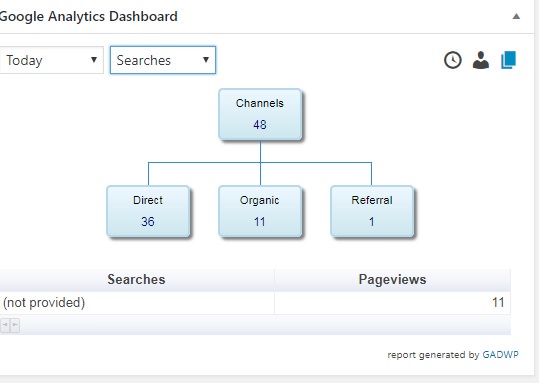Open the Today date range dropdown
Viewport: 539px width, 383px height.
click(x=51, y=60)
